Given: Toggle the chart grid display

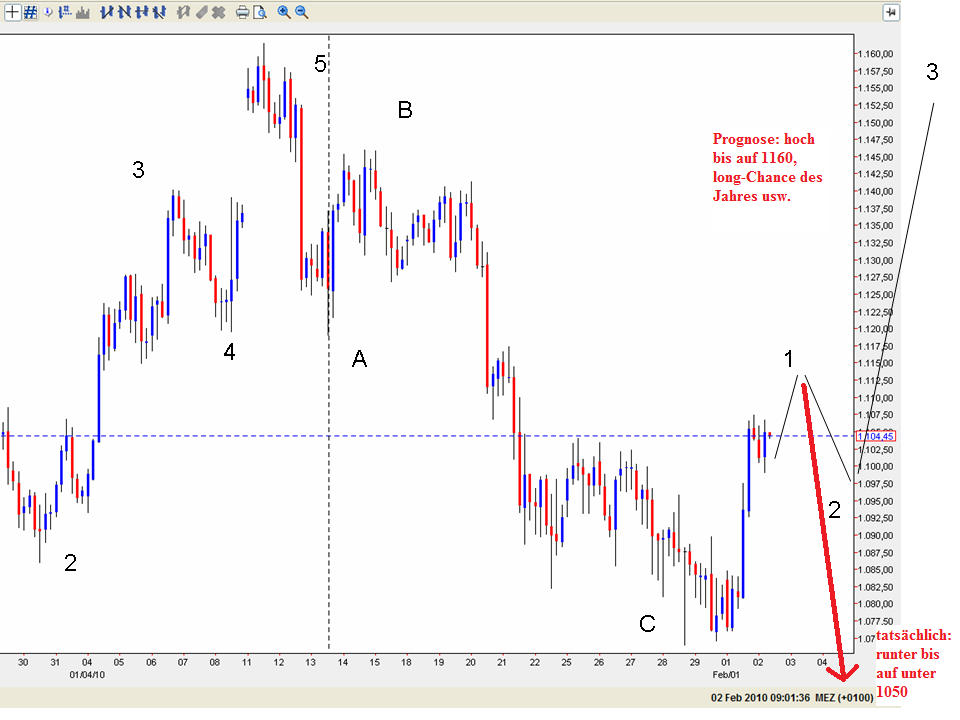Looking at the screenshot, I should pos(30,12).
